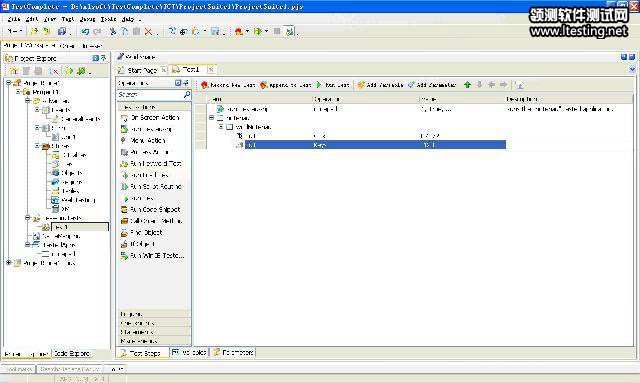Click the Record New Test button
Viewport: 640px width, 383px height.
point(228,85)
